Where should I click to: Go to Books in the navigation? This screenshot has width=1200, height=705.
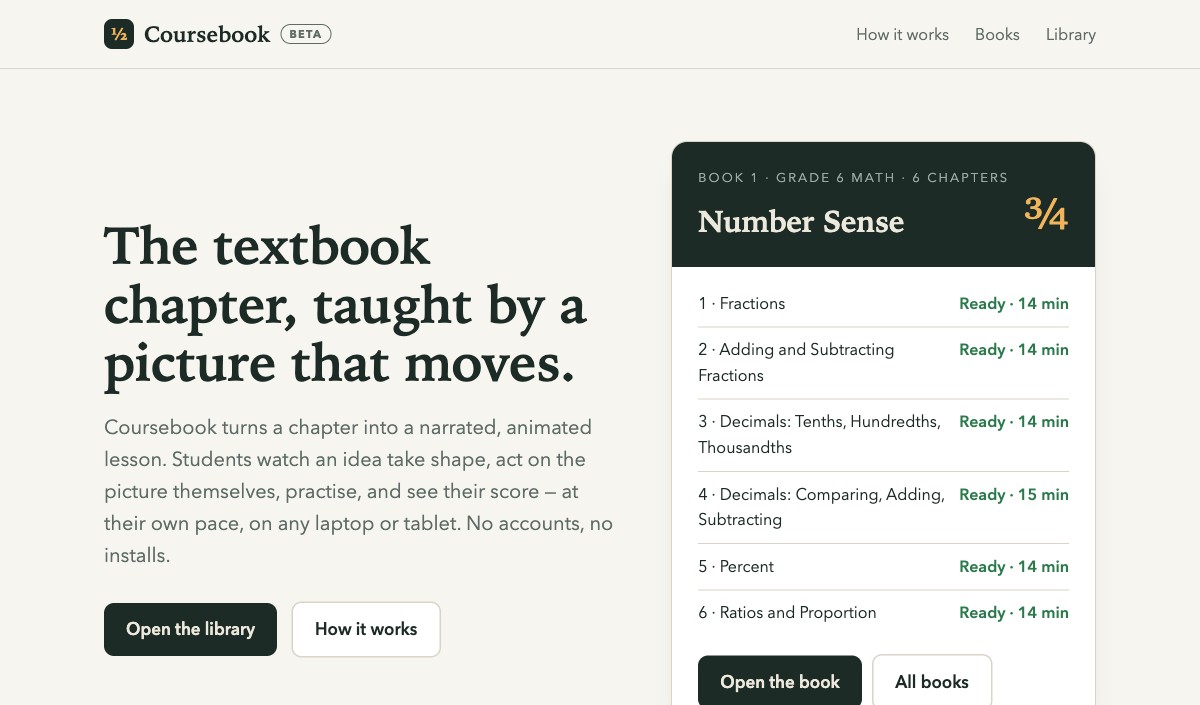pyautogui.click(x=997, y=34)
